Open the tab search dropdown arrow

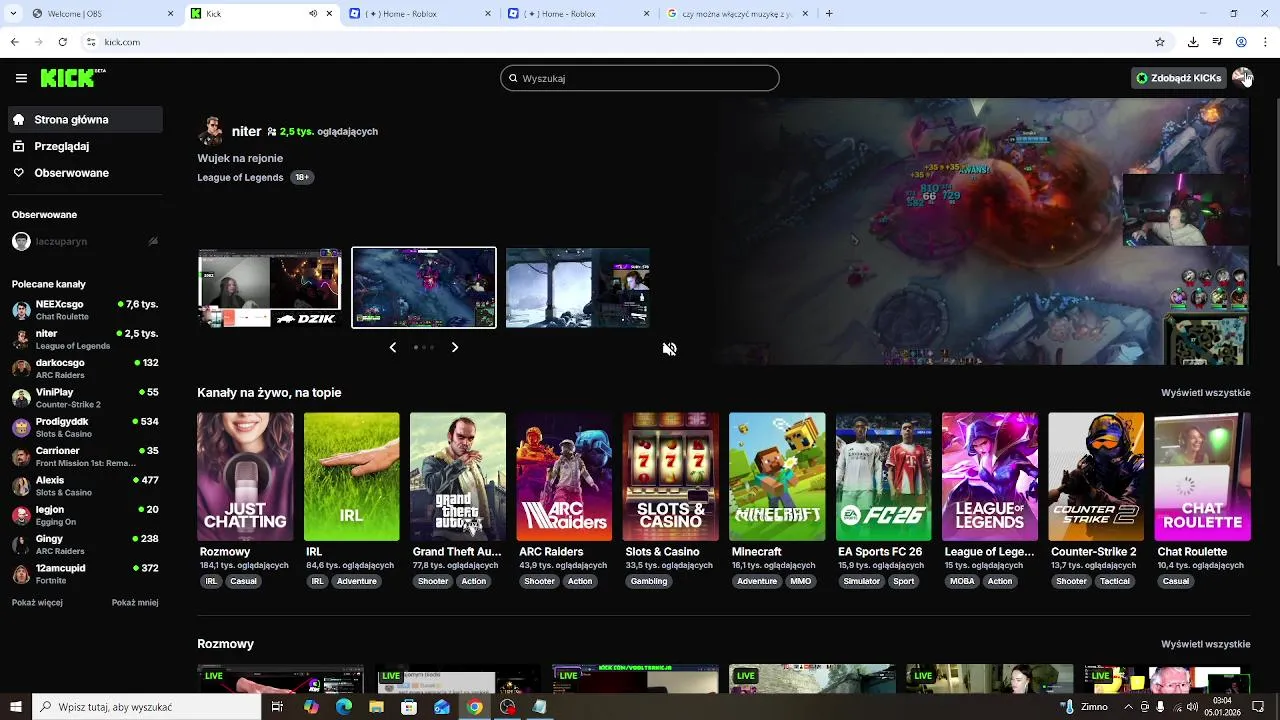coord(12,14)
